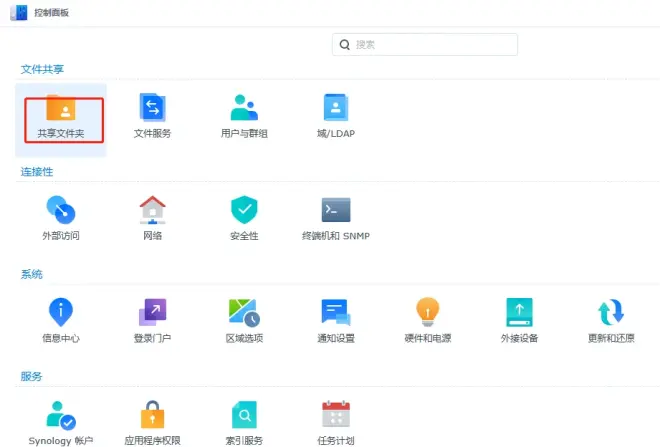Screen dimensions: 660x447
Task: Open 登录门户 login portal
Action: [152, 312]
